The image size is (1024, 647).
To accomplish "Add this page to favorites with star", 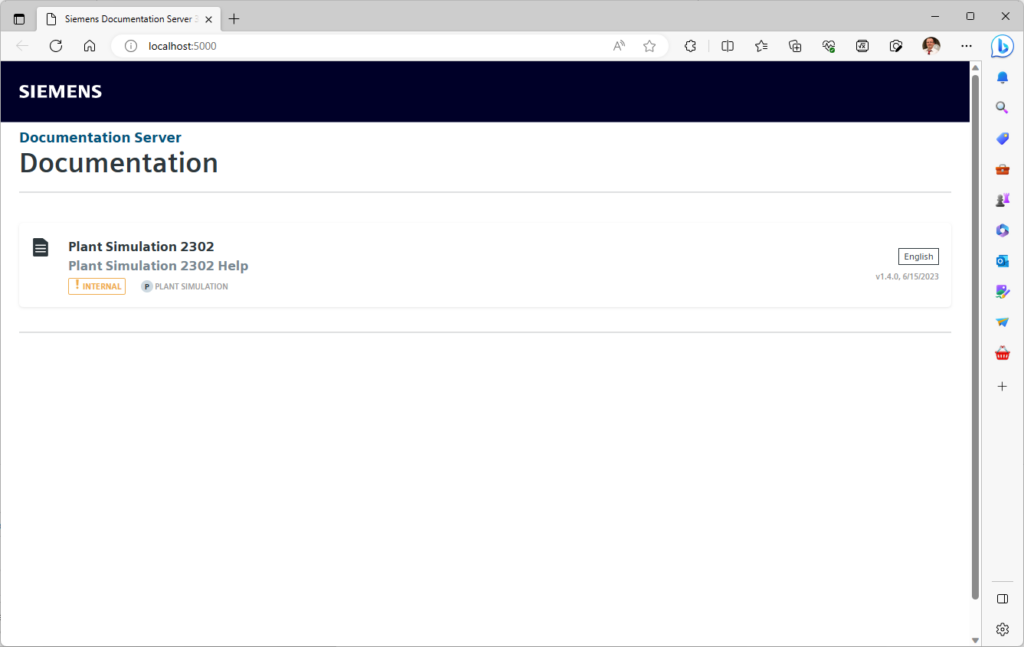I will point(649,46).
